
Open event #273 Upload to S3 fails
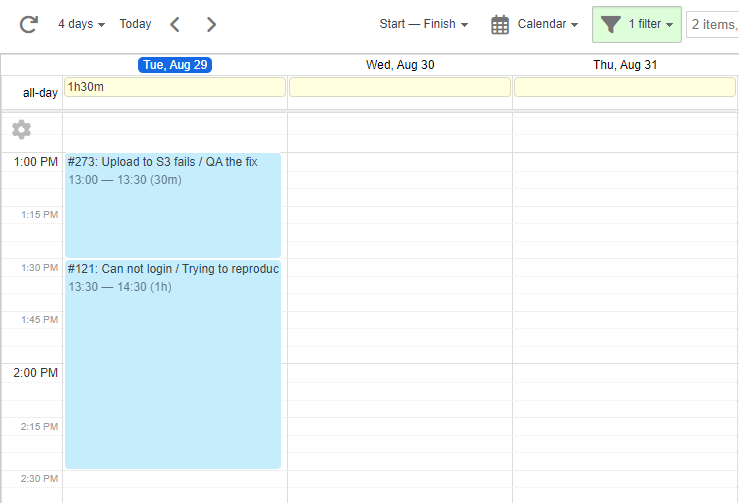tap(173, 205)
